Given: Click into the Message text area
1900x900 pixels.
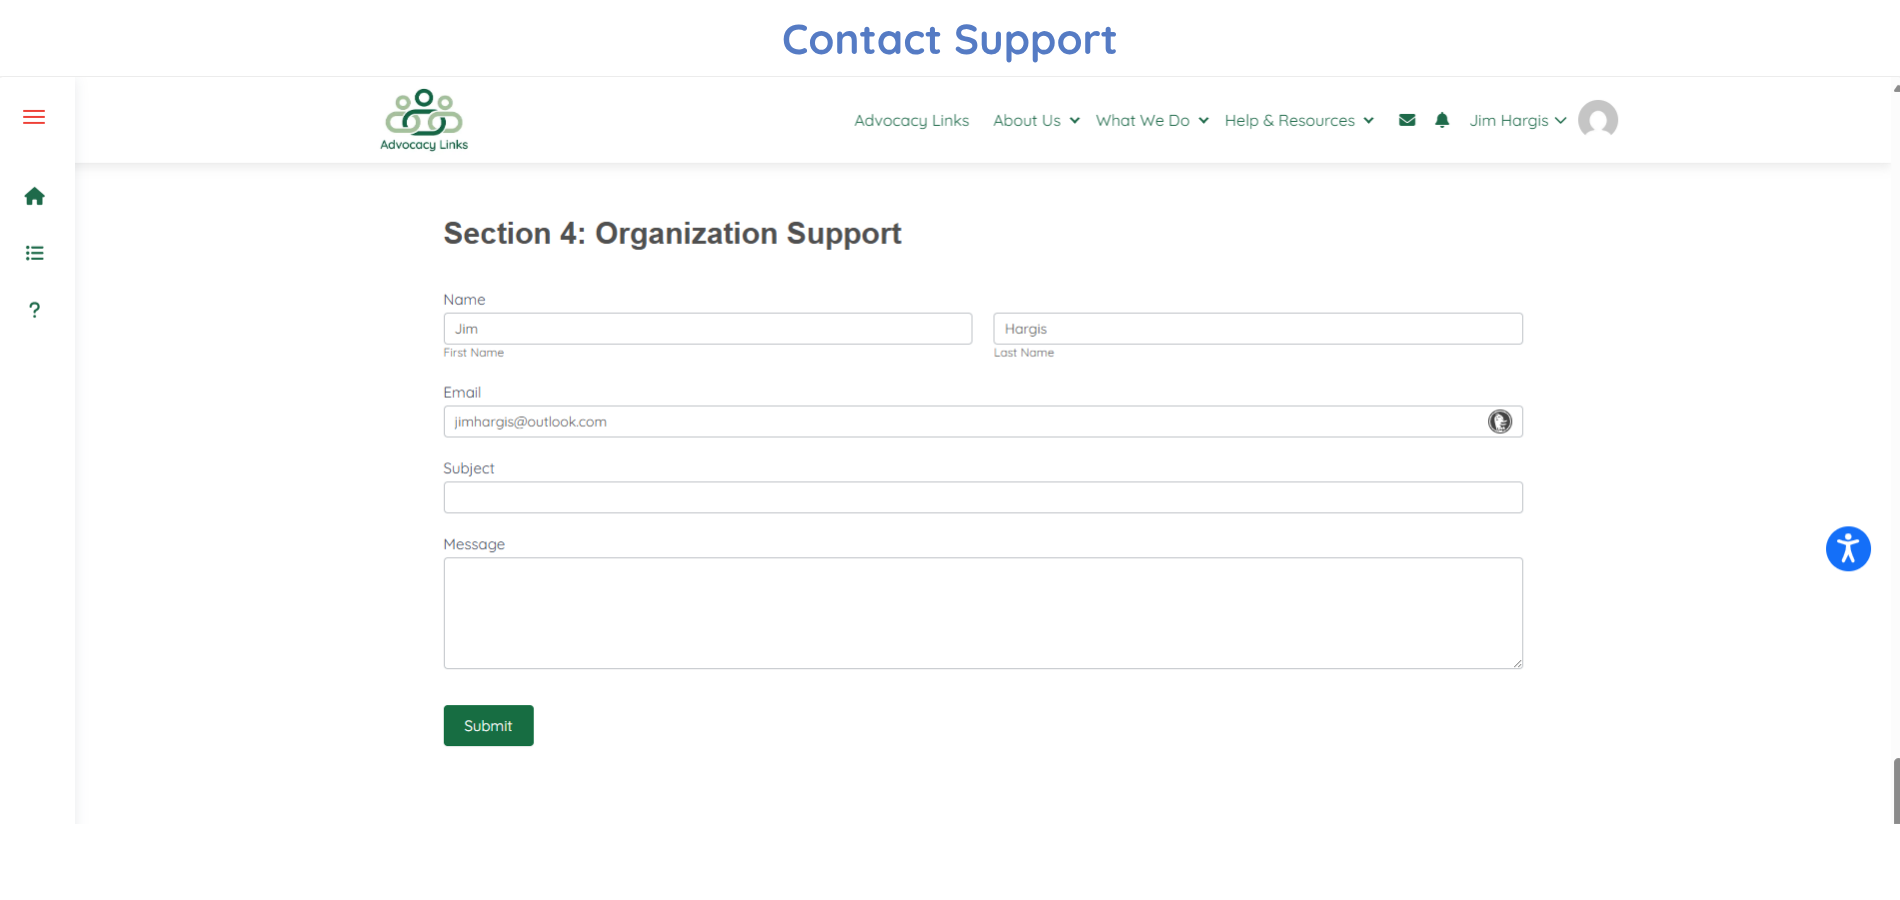Looking at the screenshot, I should pos(982,613).
